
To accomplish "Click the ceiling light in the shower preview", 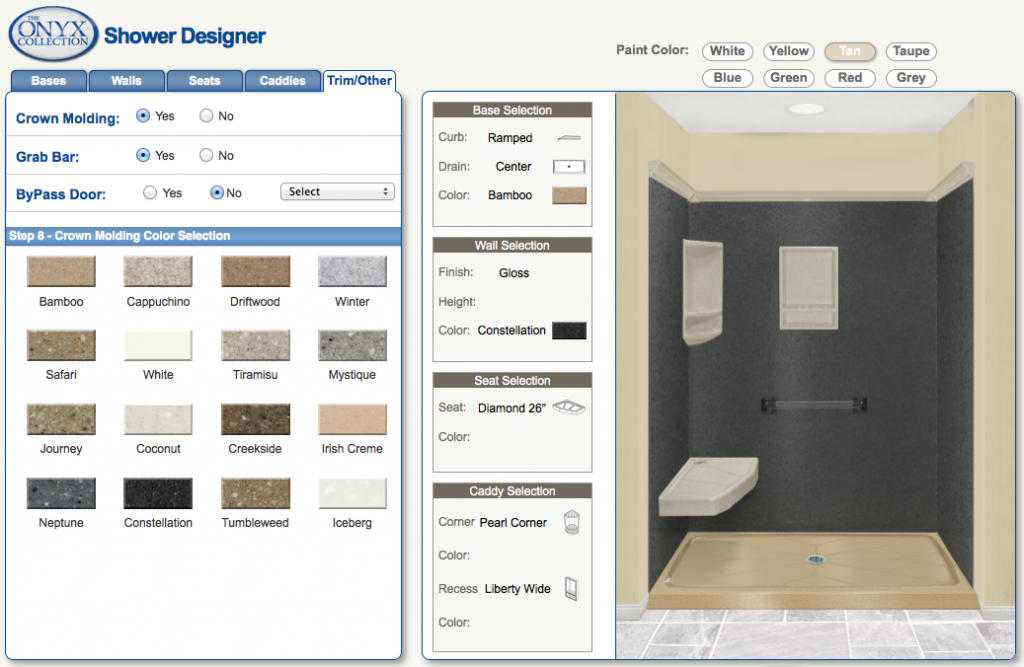I will click(x=806, y=108).
